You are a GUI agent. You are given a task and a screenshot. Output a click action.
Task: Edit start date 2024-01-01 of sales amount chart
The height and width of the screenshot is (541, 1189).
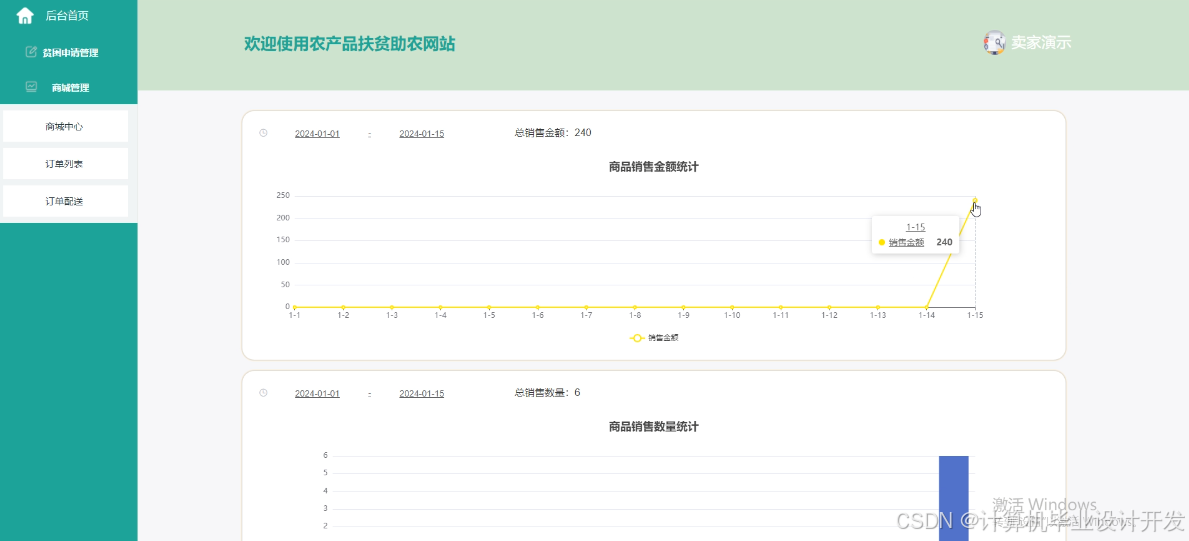317,134
